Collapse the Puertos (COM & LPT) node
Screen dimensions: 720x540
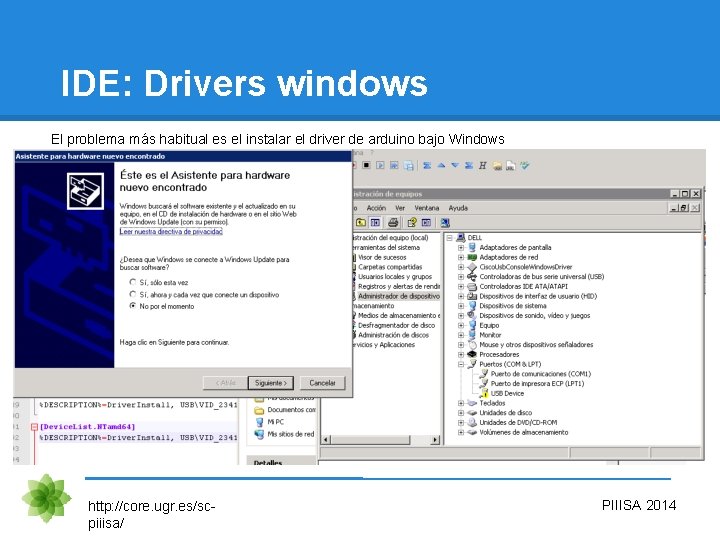(x=461, y=364)
